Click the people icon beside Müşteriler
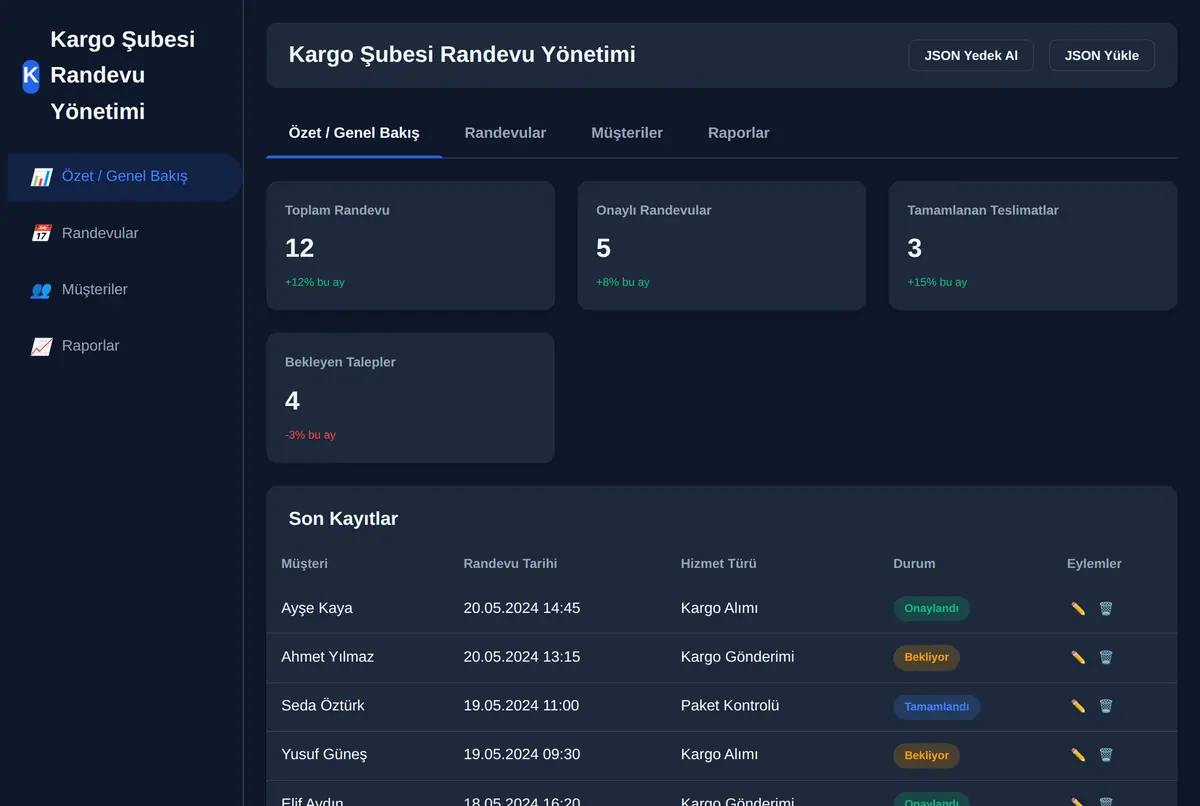Screen dimensions: 1200x806 pyautogui.click(x=41, y=290)
